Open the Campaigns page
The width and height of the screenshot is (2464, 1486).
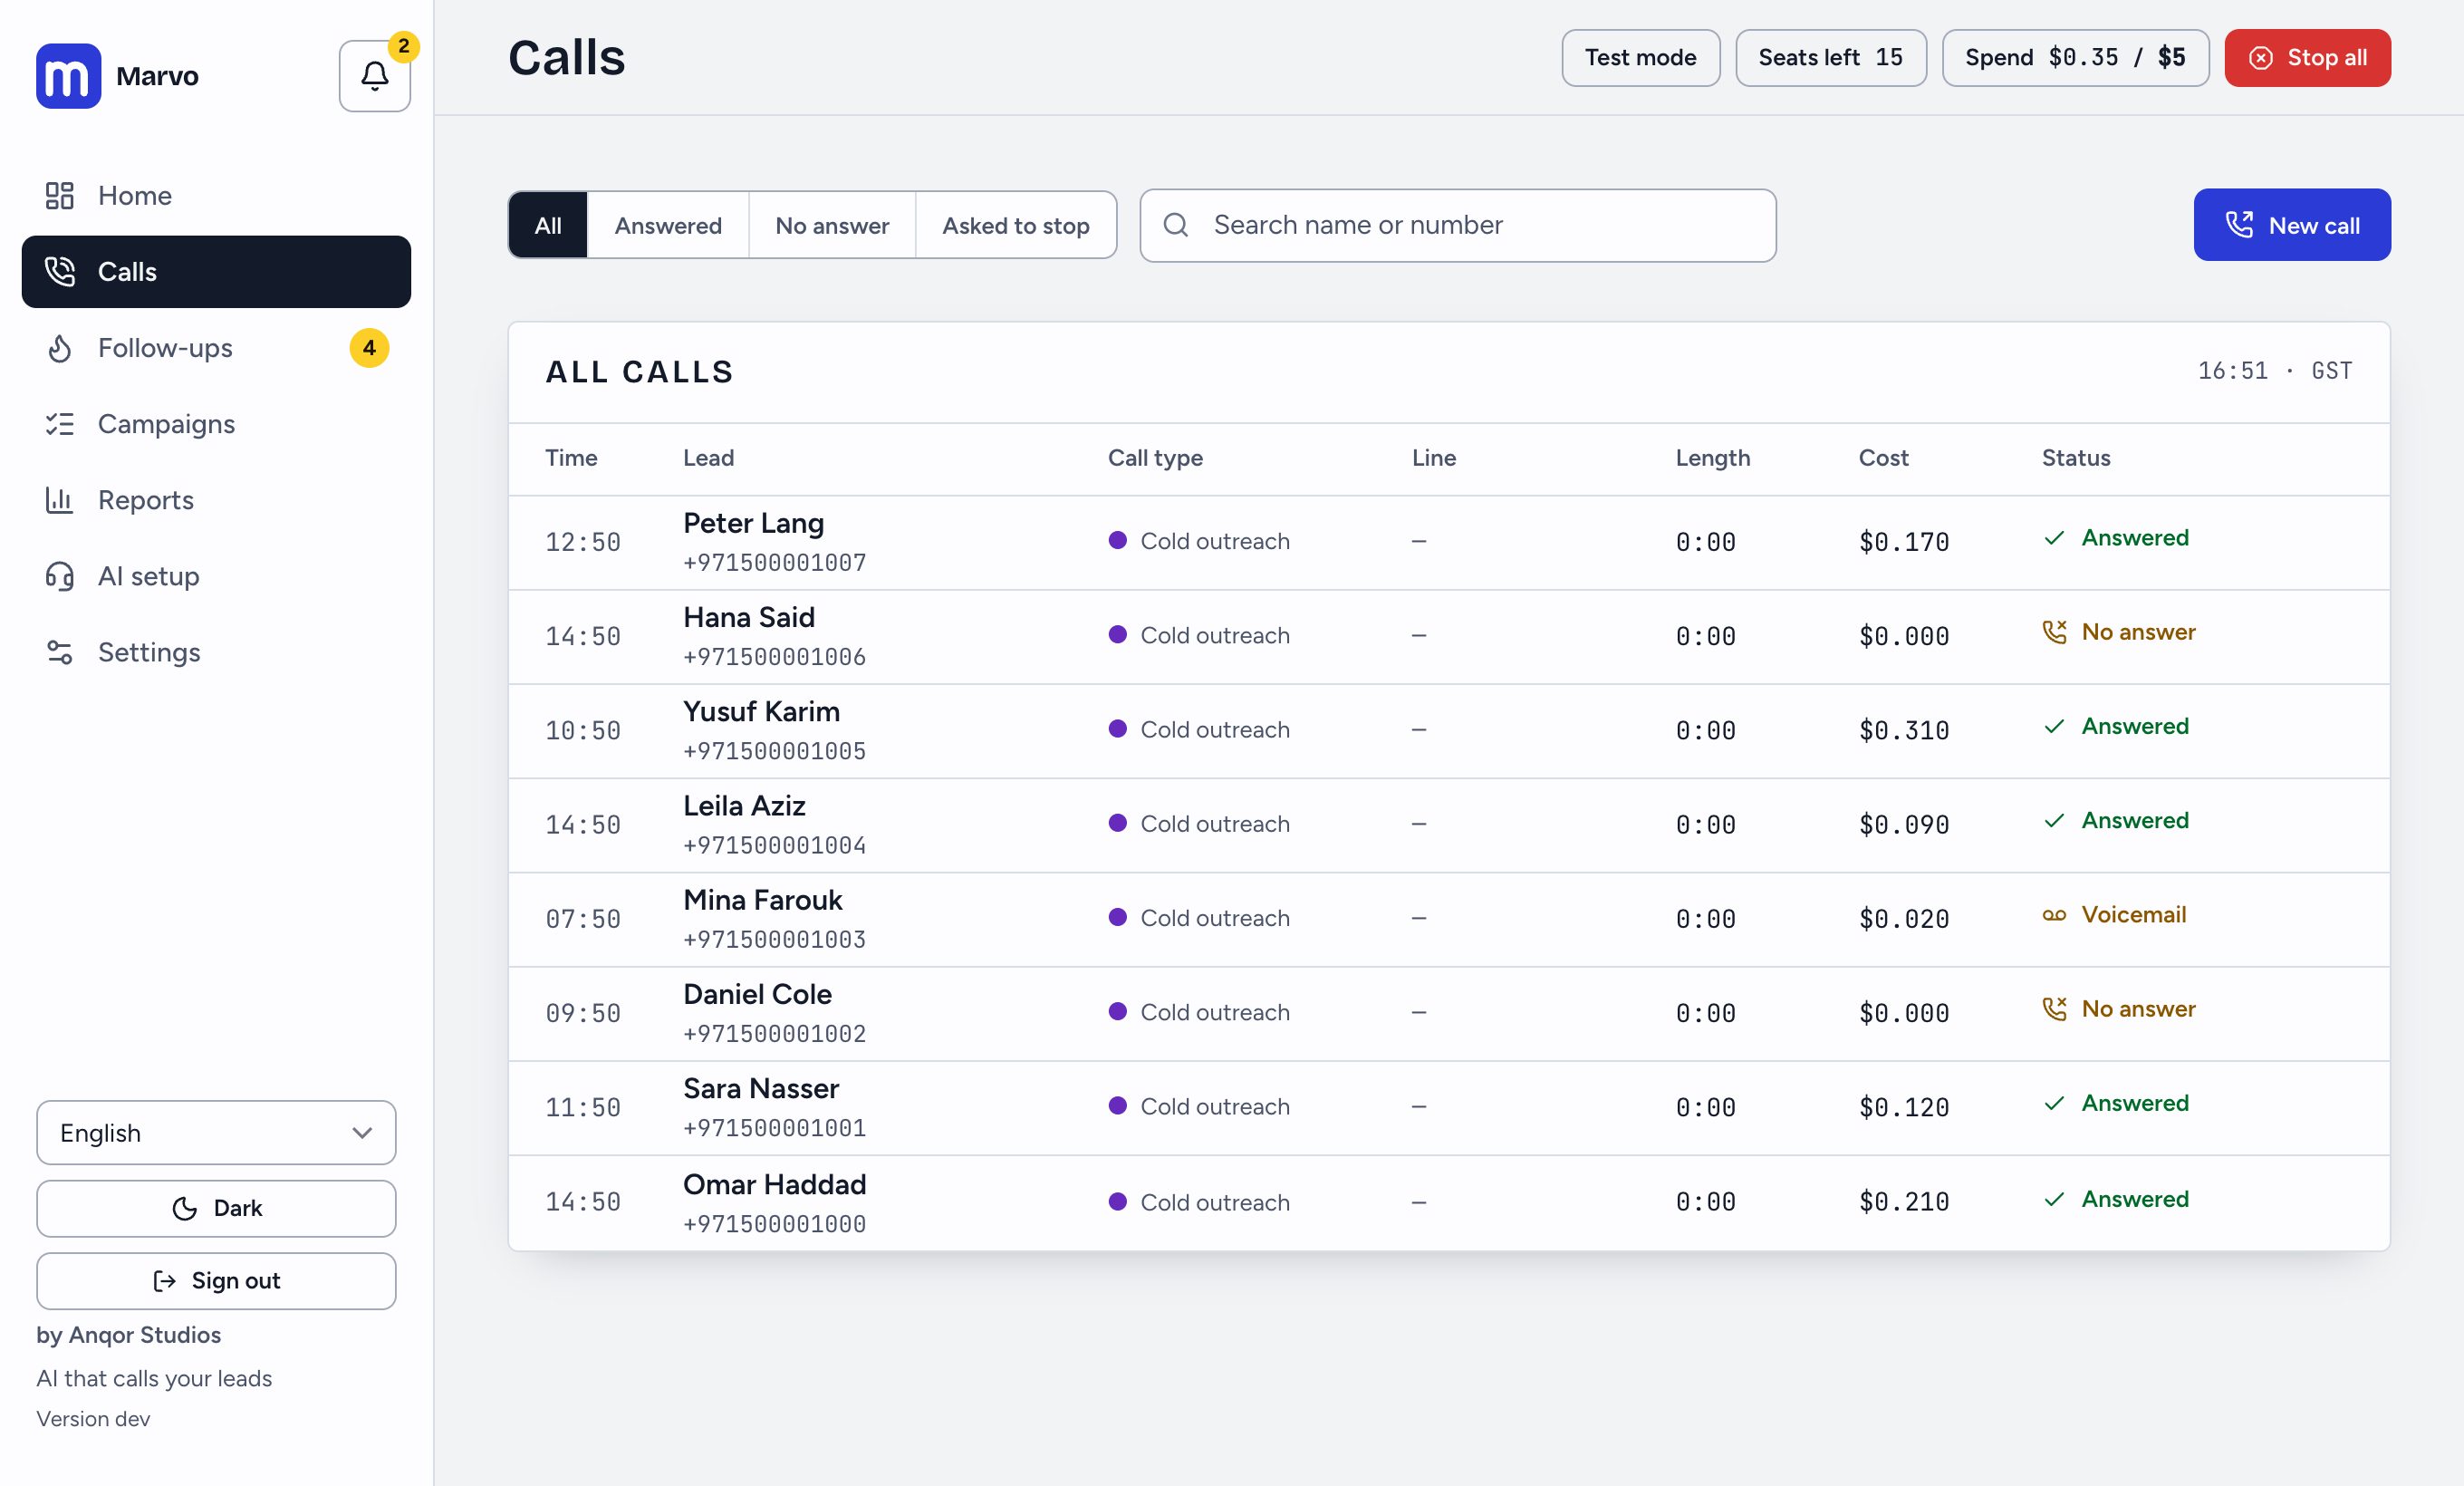[216, 424]
